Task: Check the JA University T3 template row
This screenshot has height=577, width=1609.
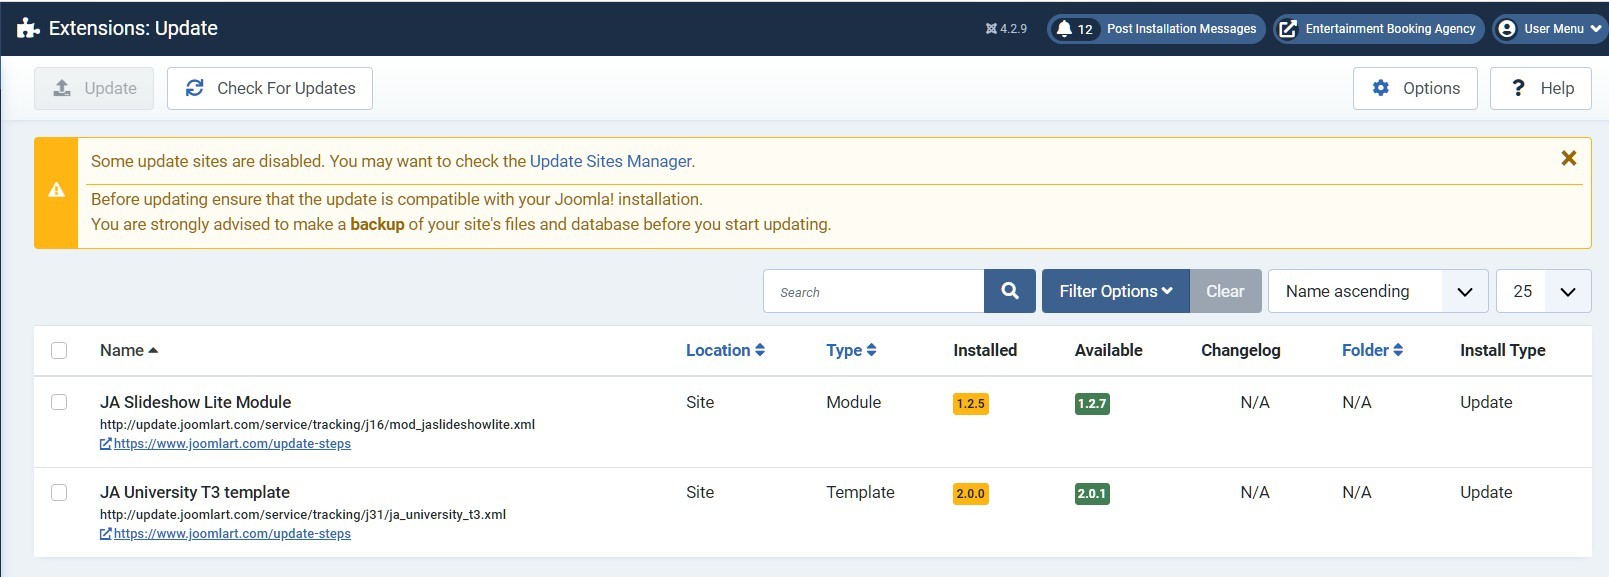Action: (x=59, y=492)
